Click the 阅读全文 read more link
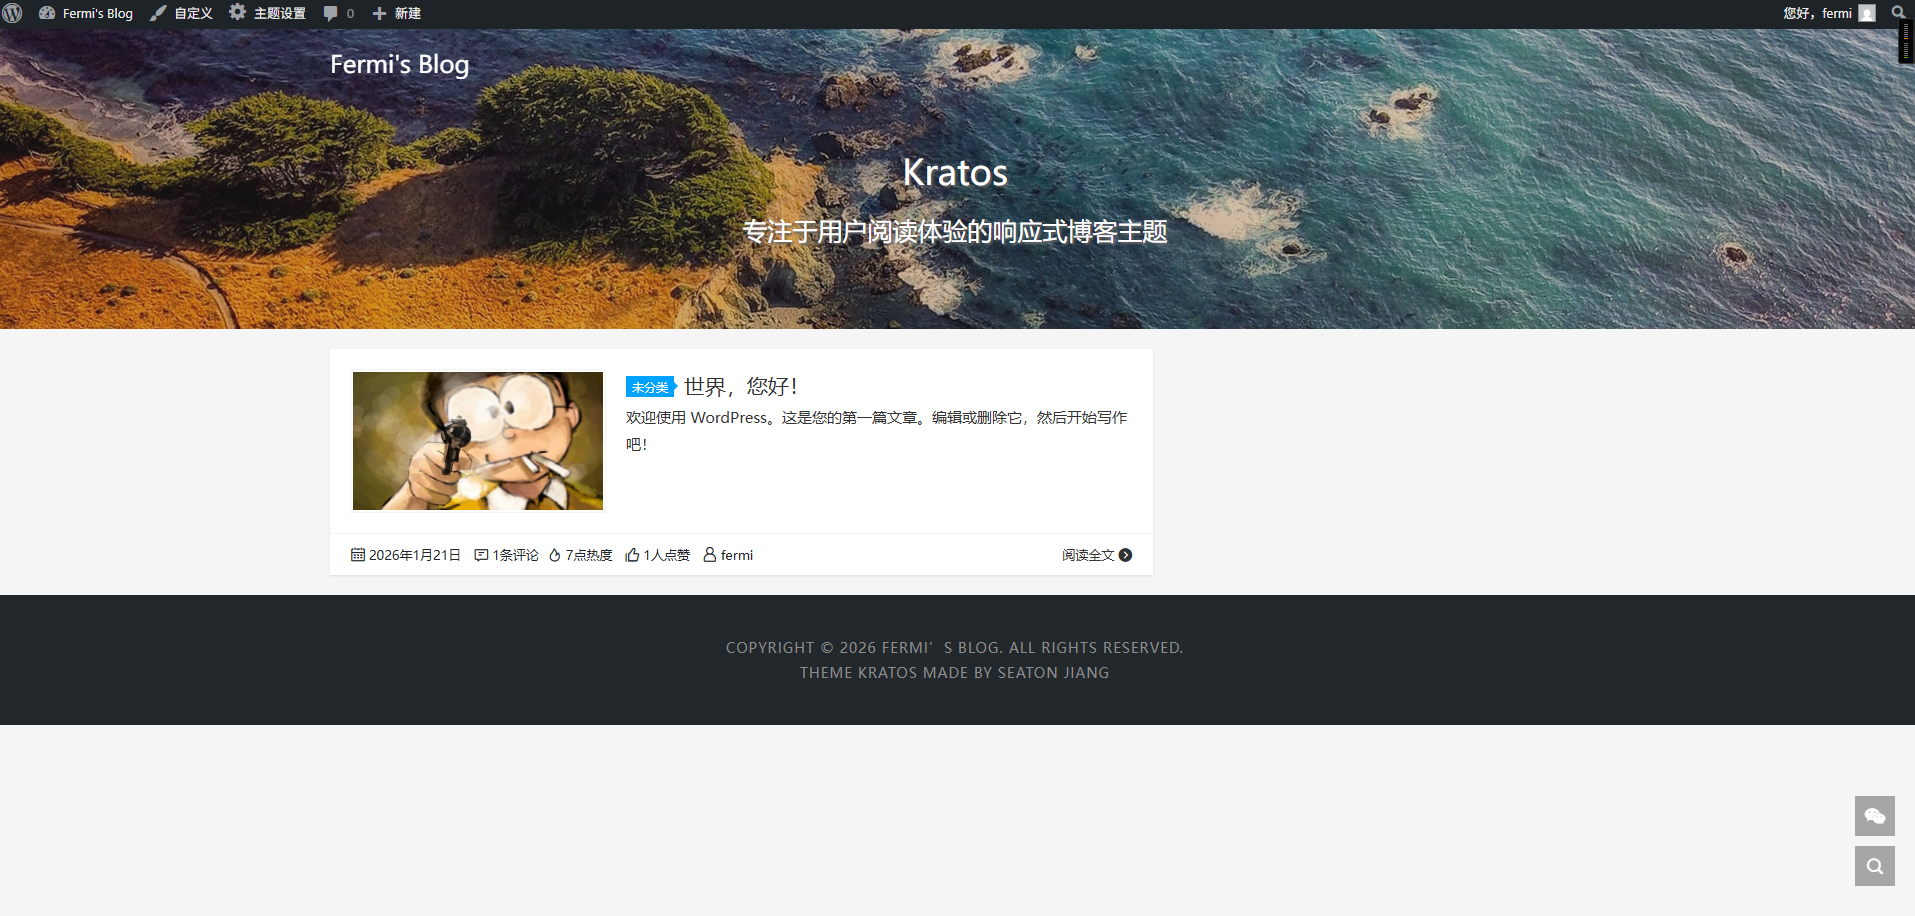 coord(1087,555)
